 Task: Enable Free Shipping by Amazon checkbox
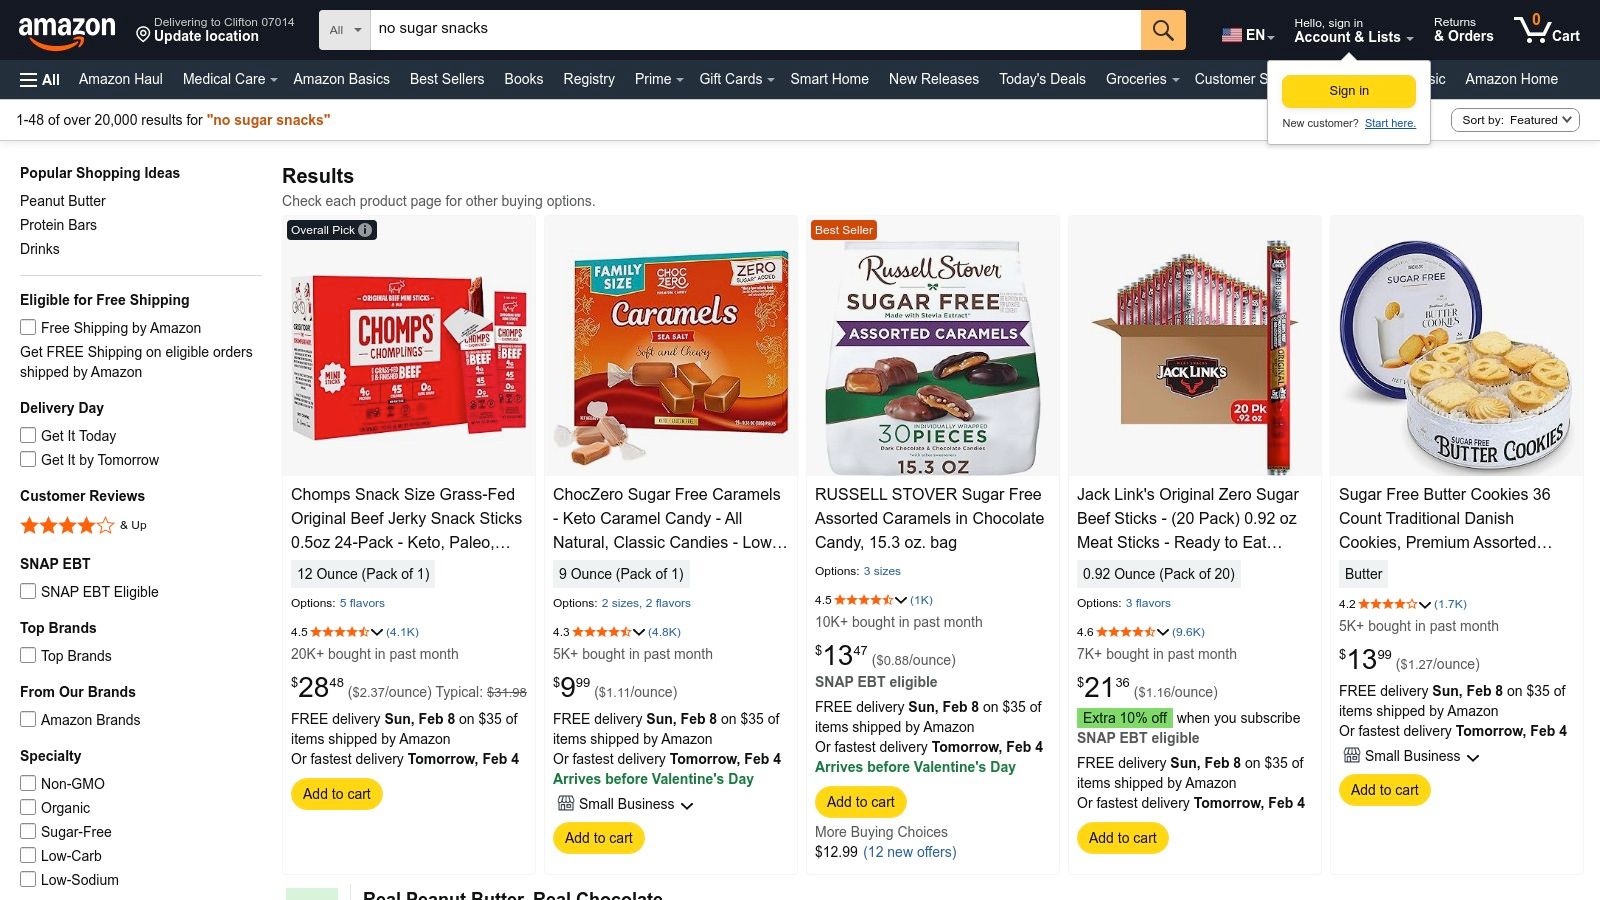(x=28, y=327)
